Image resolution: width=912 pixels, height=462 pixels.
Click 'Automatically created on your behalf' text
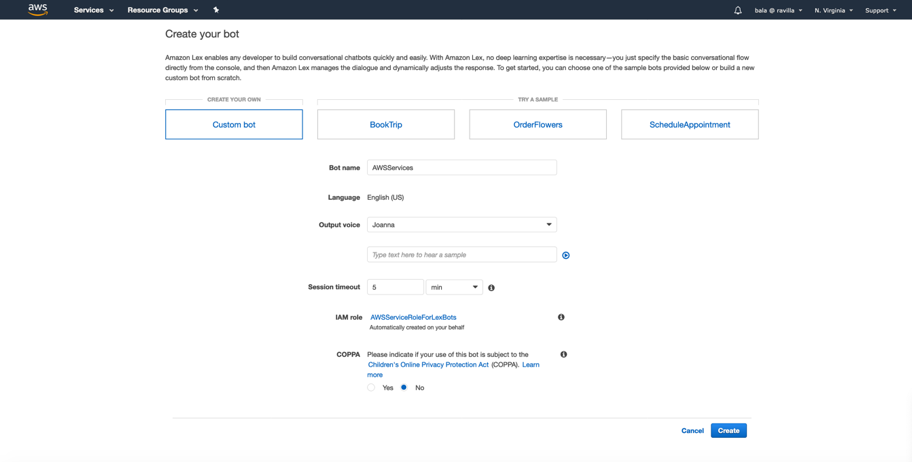417,328
